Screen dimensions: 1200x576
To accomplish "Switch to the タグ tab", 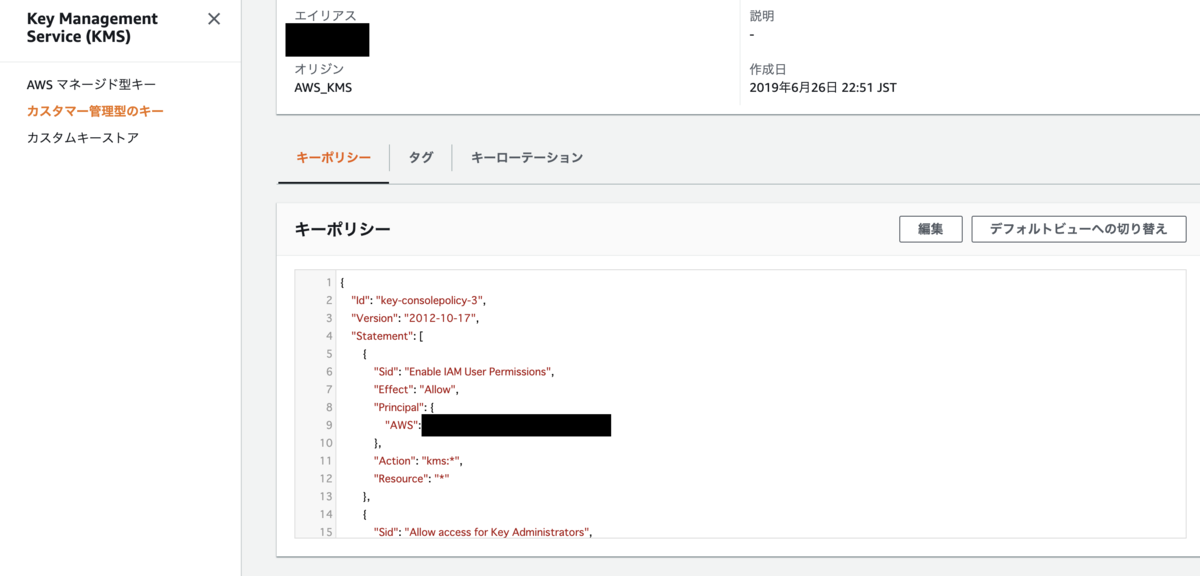I will (x=420, y=157).
